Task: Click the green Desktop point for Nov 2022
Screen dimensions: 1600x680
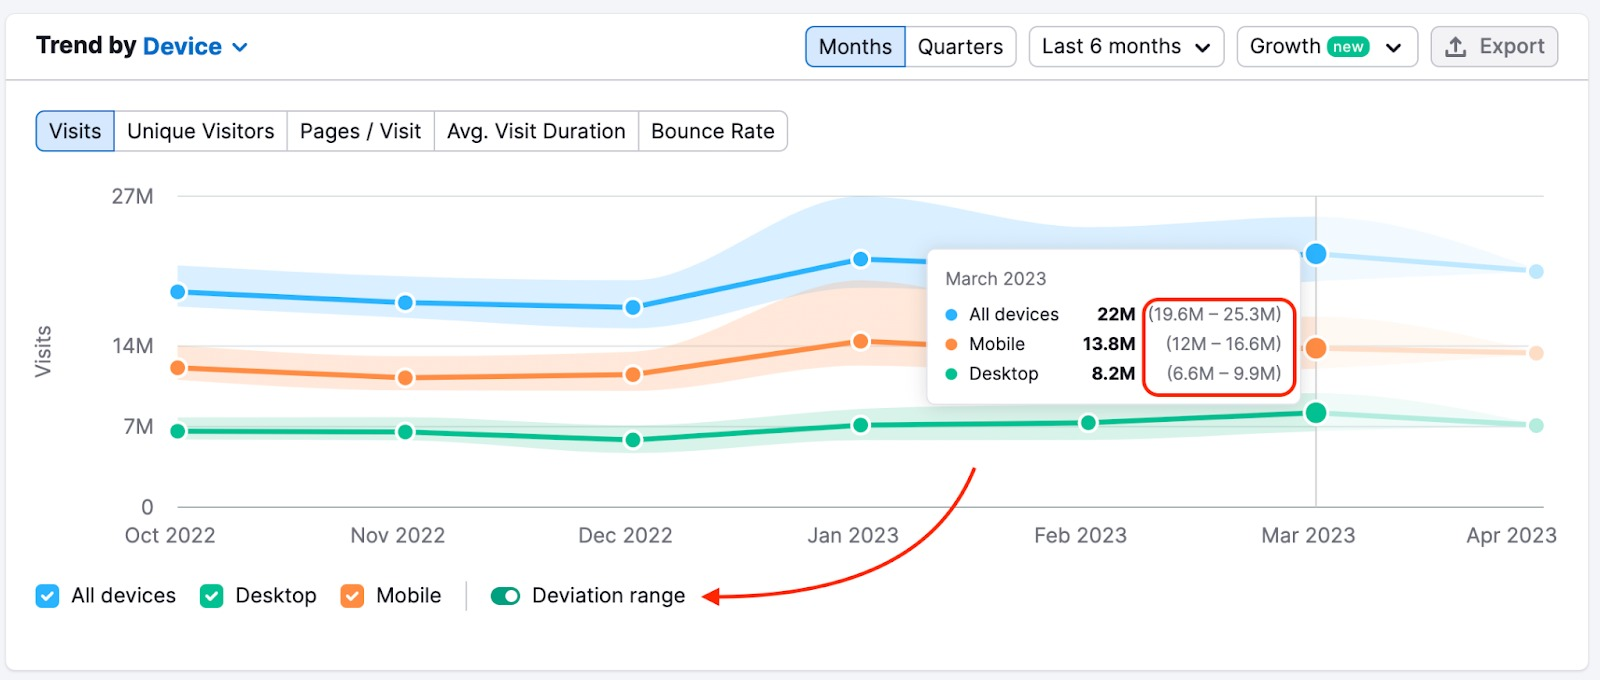Action: (405, 432)
